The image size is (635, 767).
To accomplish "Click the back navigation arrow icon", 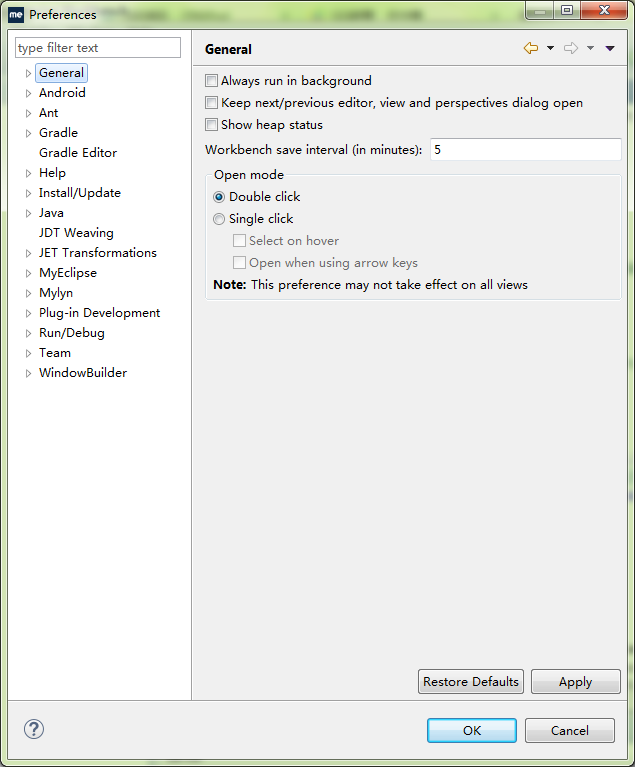I will [531, 48].
